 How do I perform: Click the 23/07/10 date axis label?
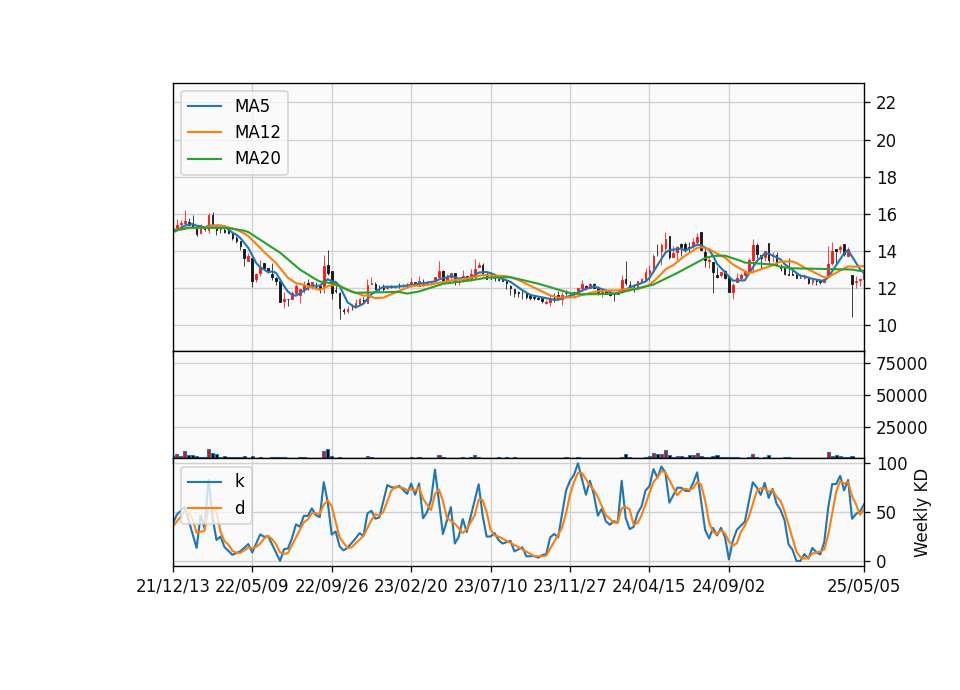pyautogui.click(x=490, y=587)
